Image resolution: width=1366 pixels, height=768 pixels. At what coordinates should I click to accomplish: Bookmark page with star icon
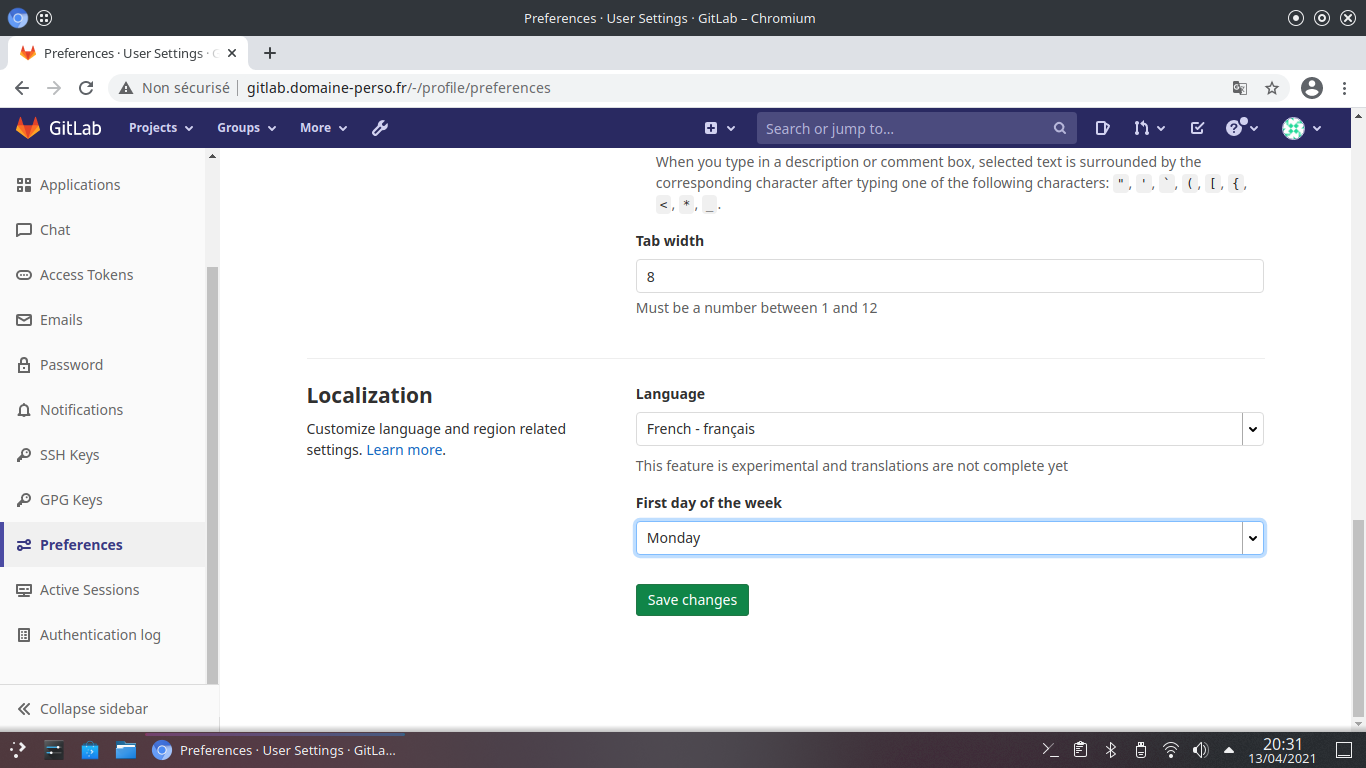1272,88
